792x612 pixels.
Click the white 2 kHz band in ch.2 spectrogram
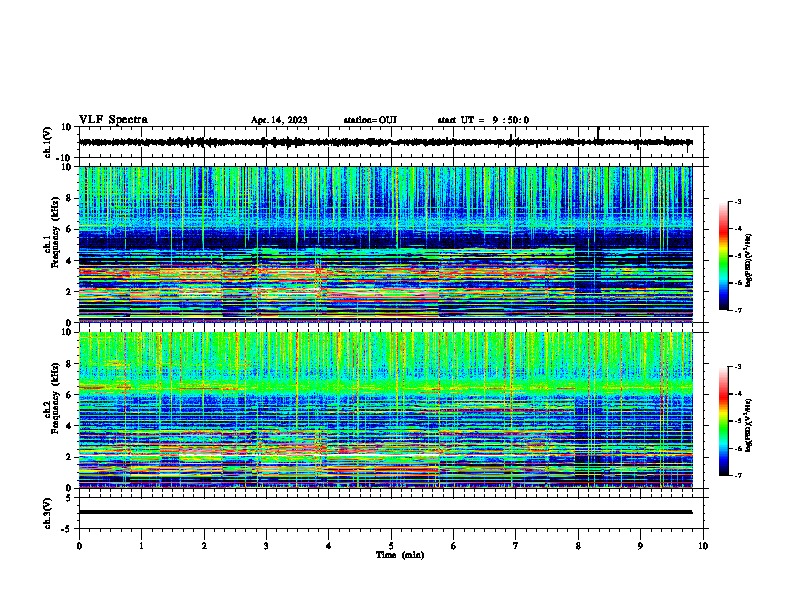click(308, 457)
